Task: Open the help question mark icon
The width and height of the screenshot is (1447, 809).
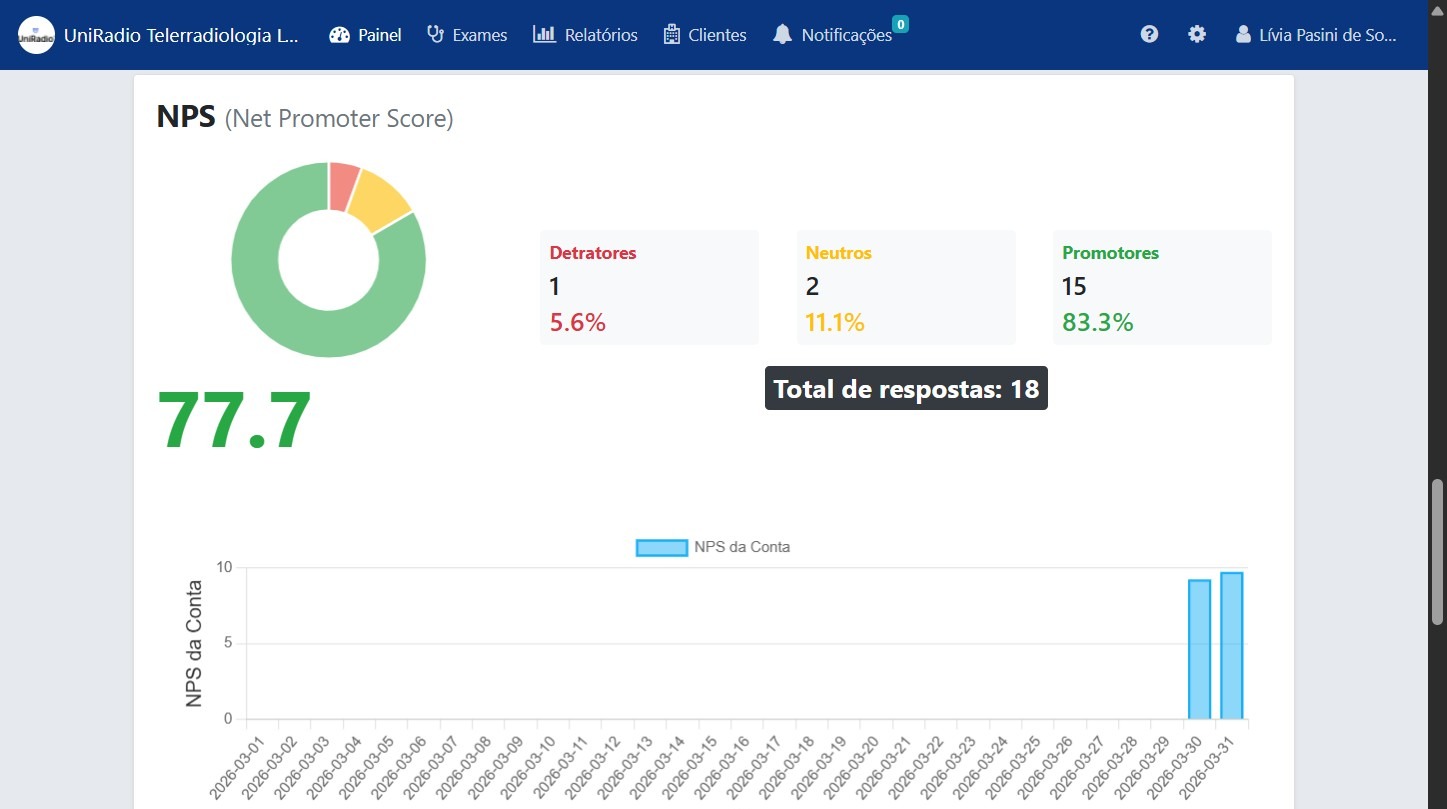Action: tap(1149, 34)
